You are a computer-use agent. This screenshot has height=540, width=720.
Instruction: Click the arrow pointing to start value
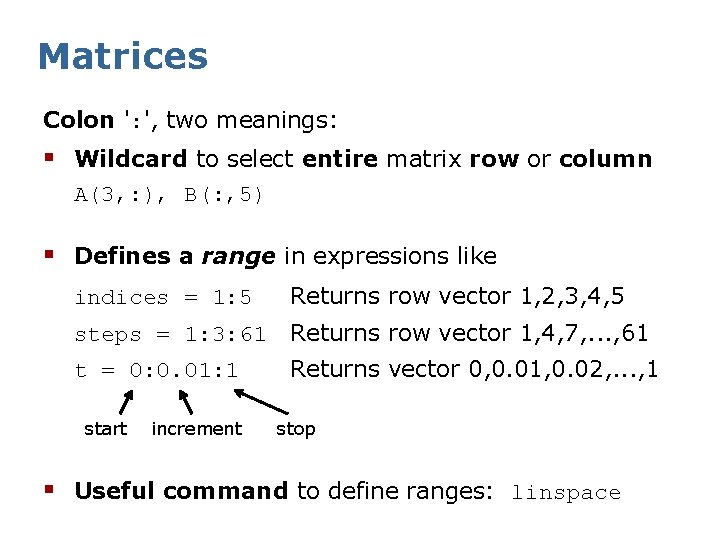(x=126, y=402)
